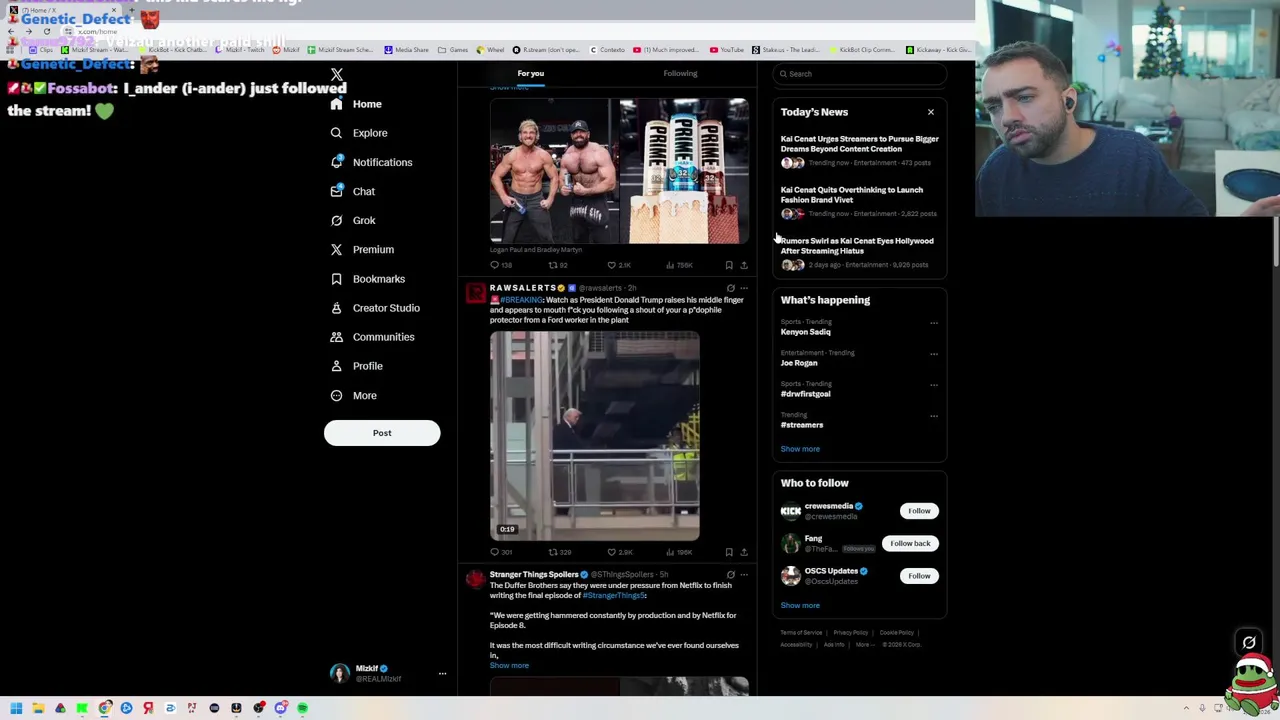
Task: Open Kai Cenat Quits Overthinking news story
Action: point(859,201)
